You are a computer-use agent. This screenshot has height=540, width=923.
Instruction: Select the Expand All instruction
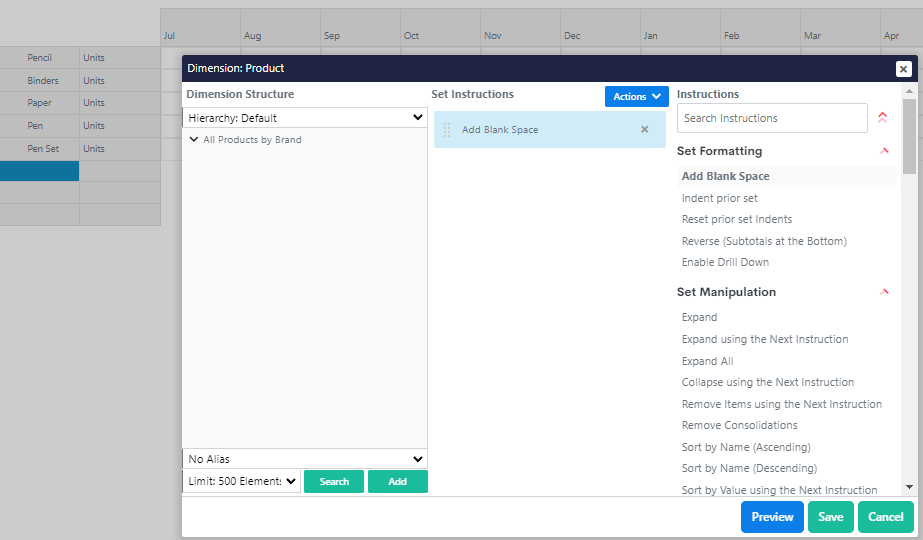tap(707, 361)
